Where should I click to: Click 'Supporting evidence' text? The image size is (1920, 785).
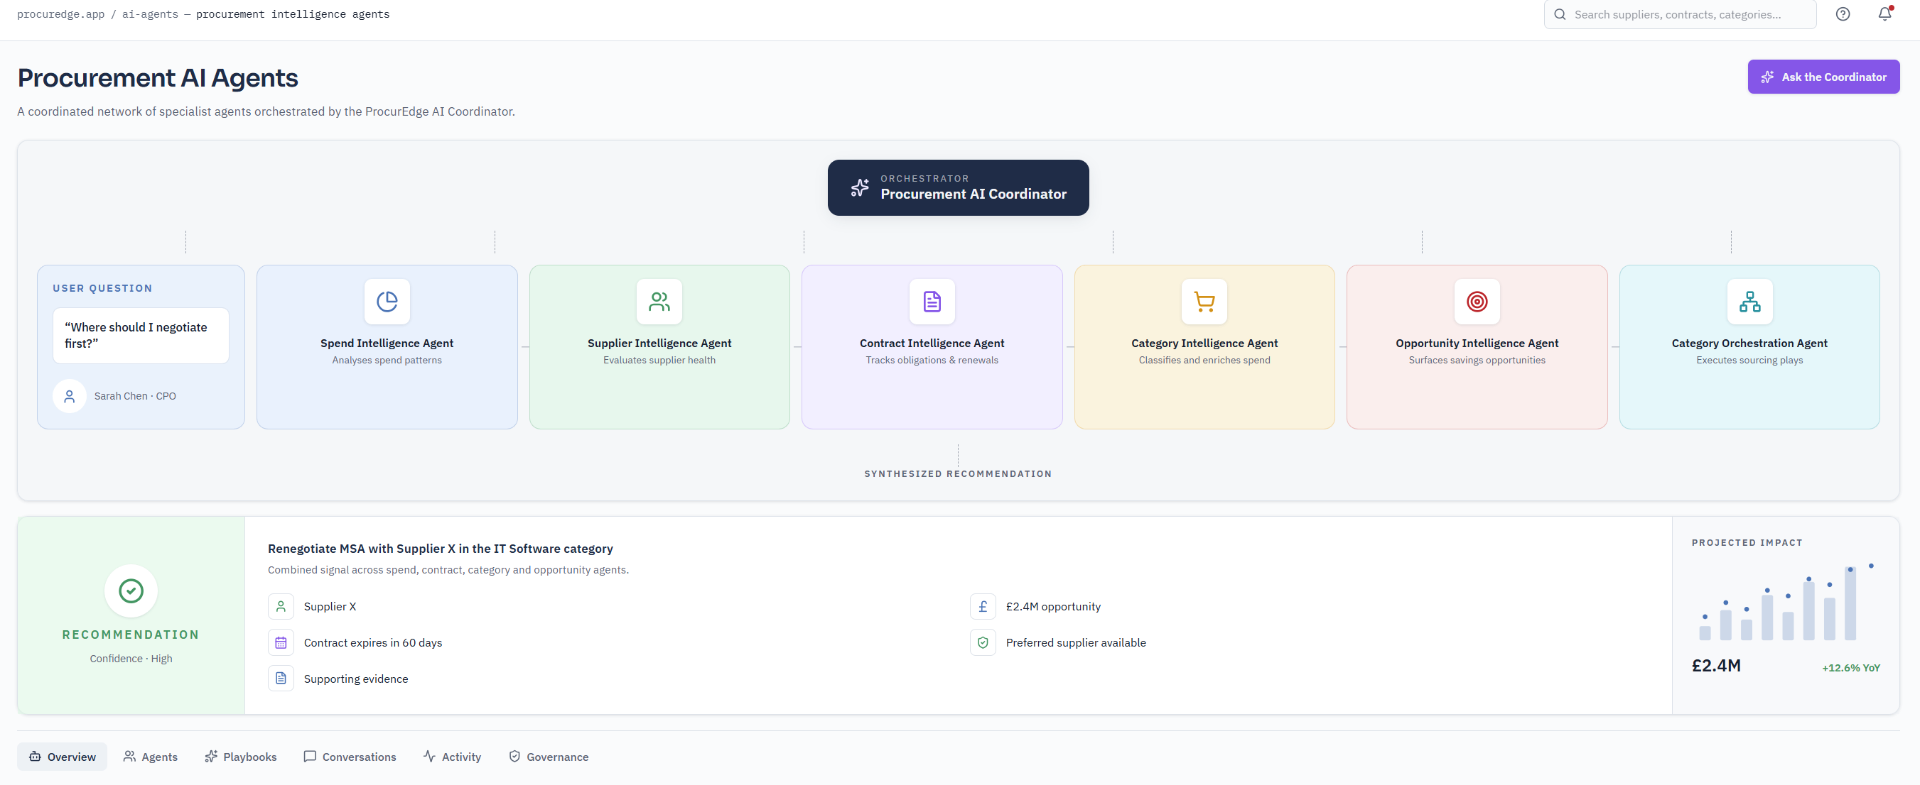tap(356, 679)
